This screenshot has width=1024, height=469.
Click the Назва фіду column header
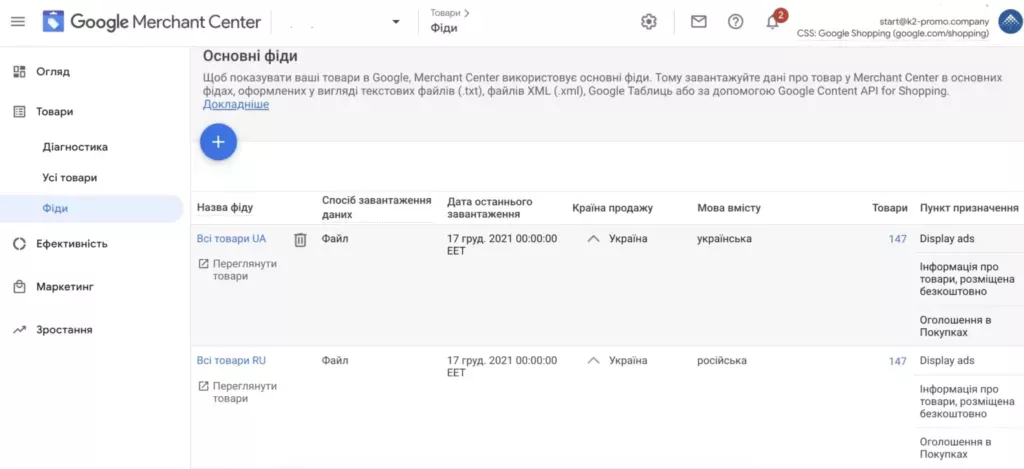click(225, 208)
